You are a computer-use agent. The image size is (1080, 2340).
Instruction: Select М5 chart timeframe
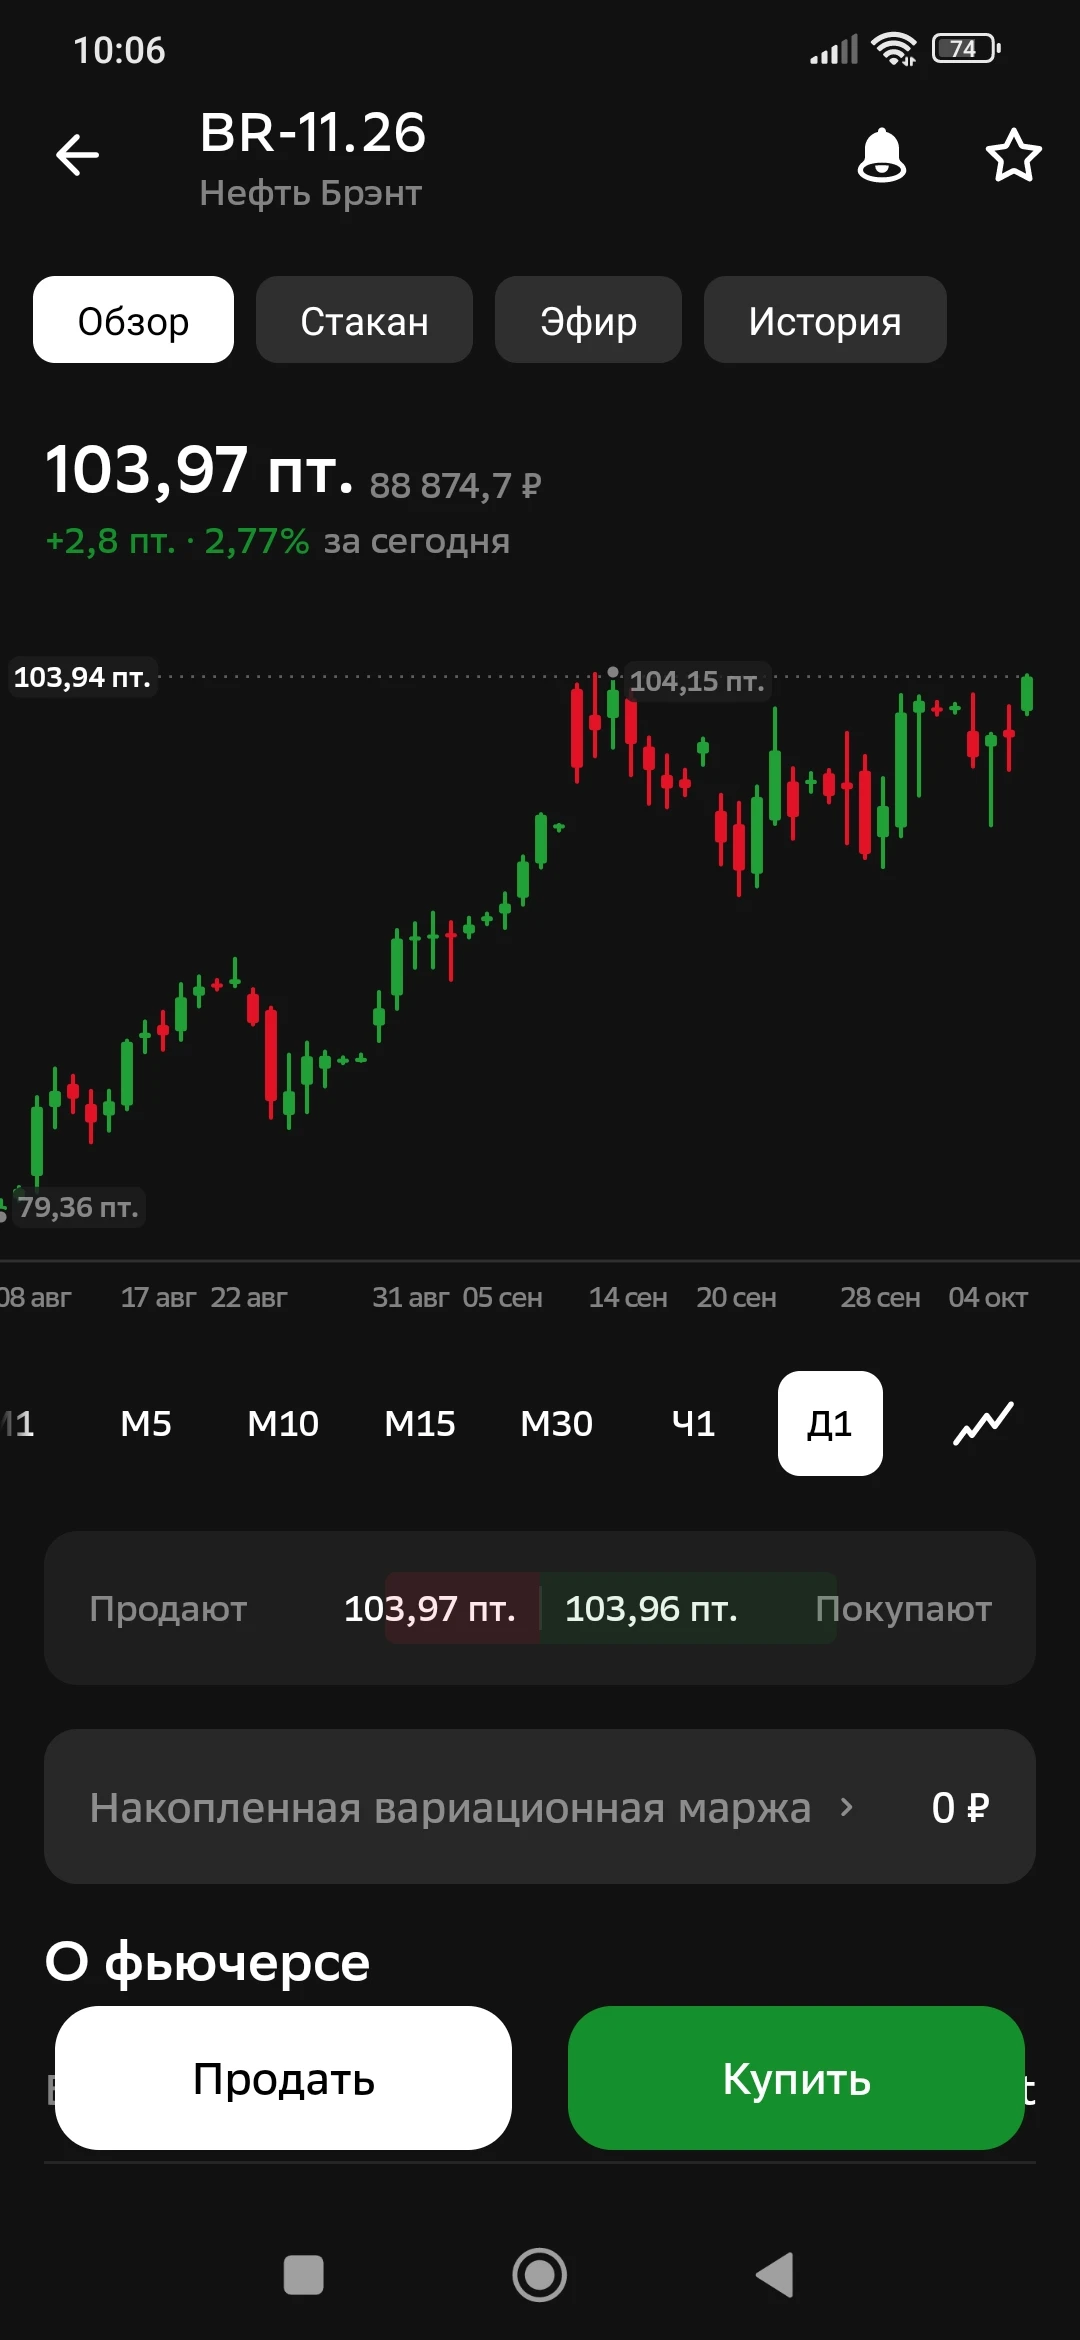(x=146, y=1423)
